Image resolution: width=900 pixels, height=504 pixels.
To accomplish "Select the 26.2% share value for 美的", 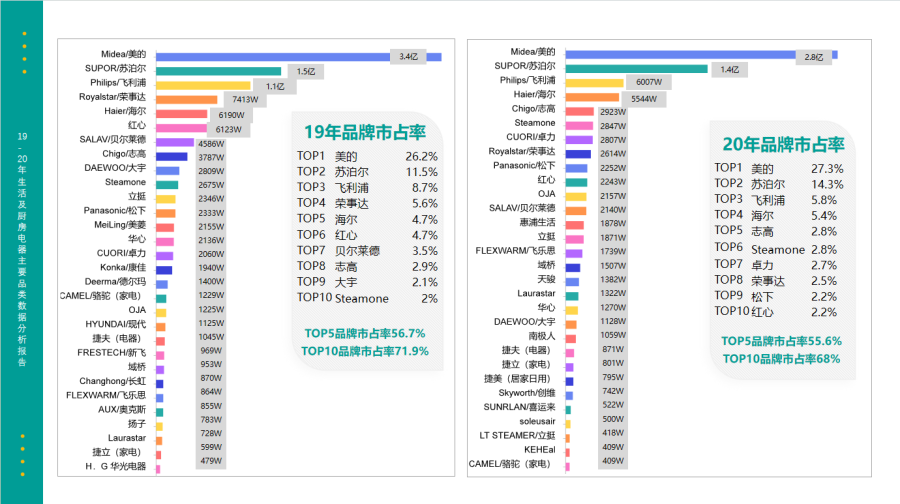I will 421,156.
